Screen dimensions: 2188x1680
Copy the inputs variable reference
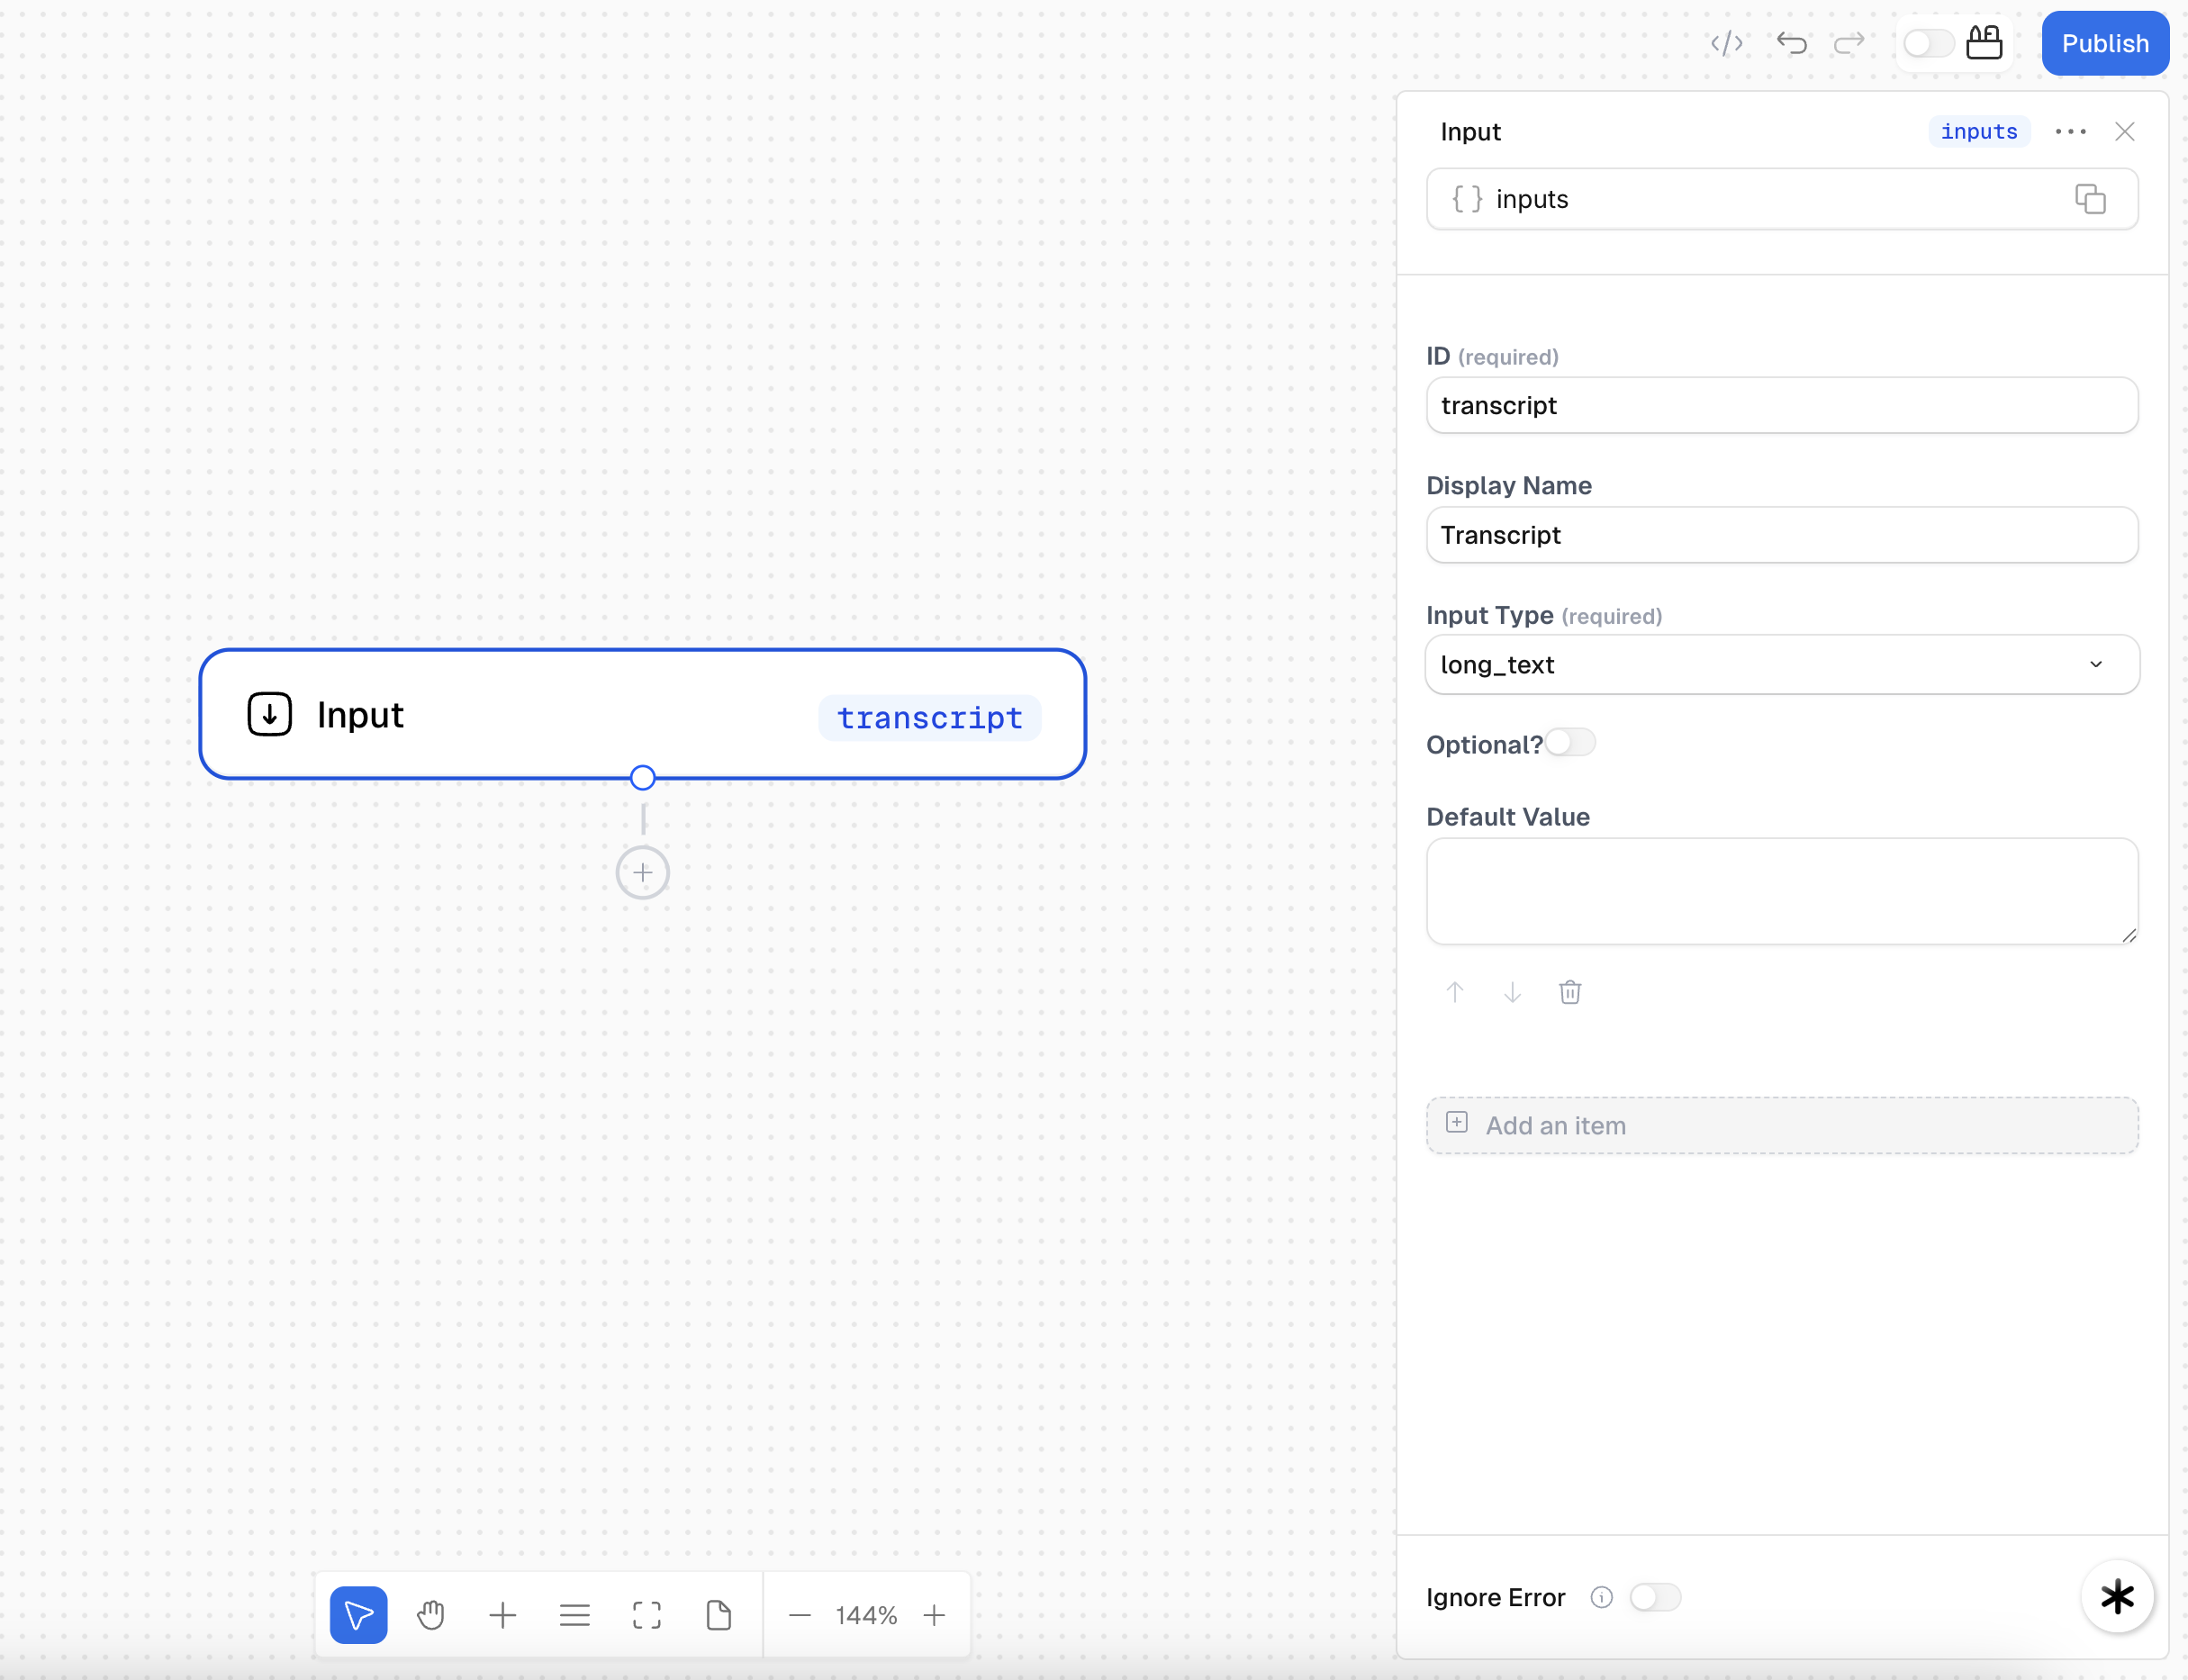[2090, 199]
